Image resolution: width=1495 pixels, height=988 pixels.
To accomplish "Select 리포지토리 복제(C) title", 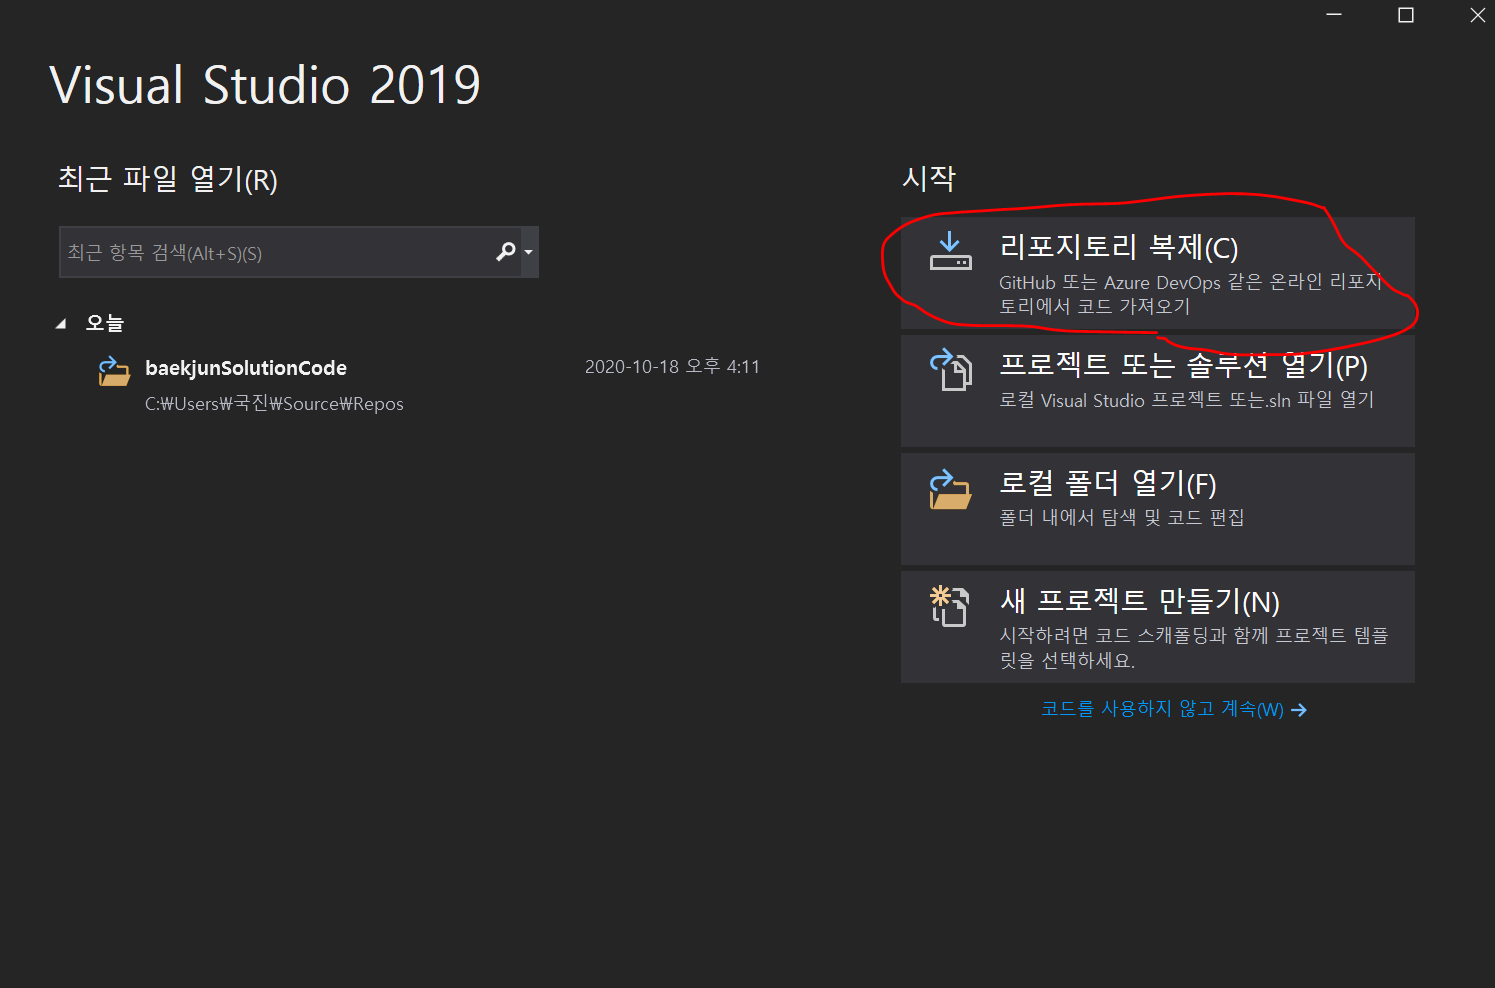I will tap(1119, 247).
